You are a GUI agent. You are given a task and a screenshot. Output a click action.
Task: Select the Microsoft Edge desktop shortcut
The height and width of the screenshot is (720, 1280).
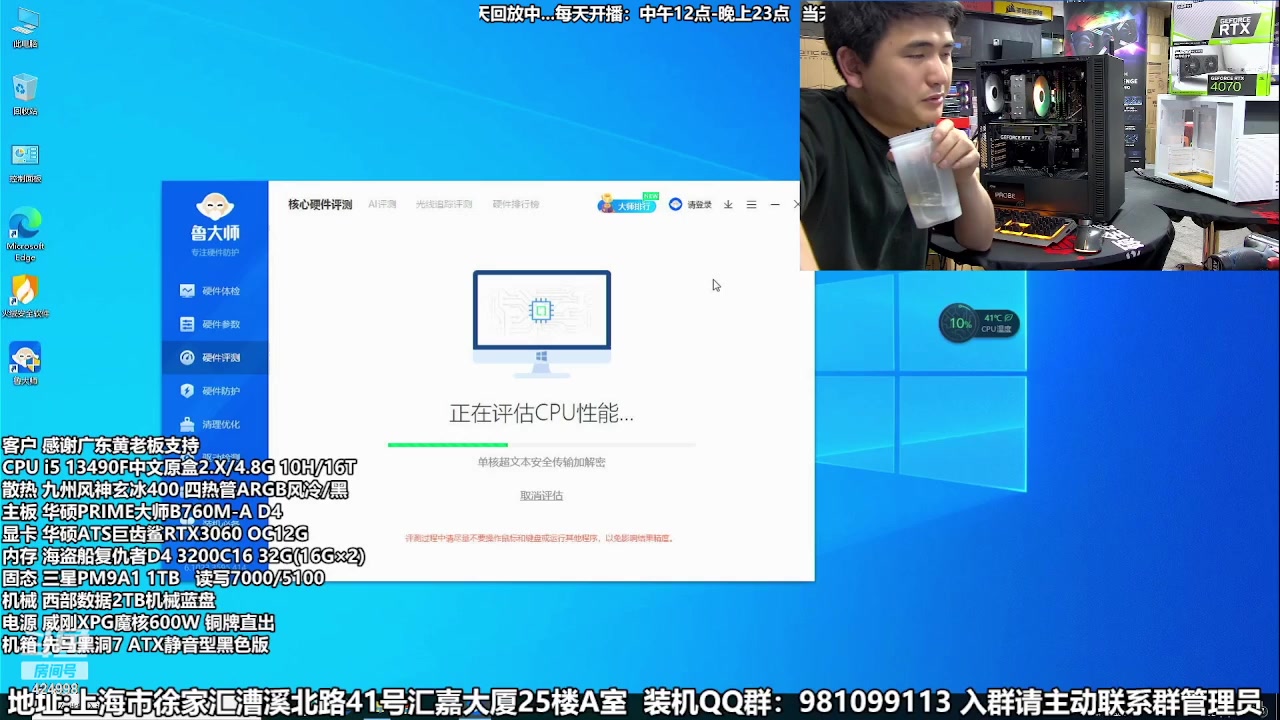[25, 235]
